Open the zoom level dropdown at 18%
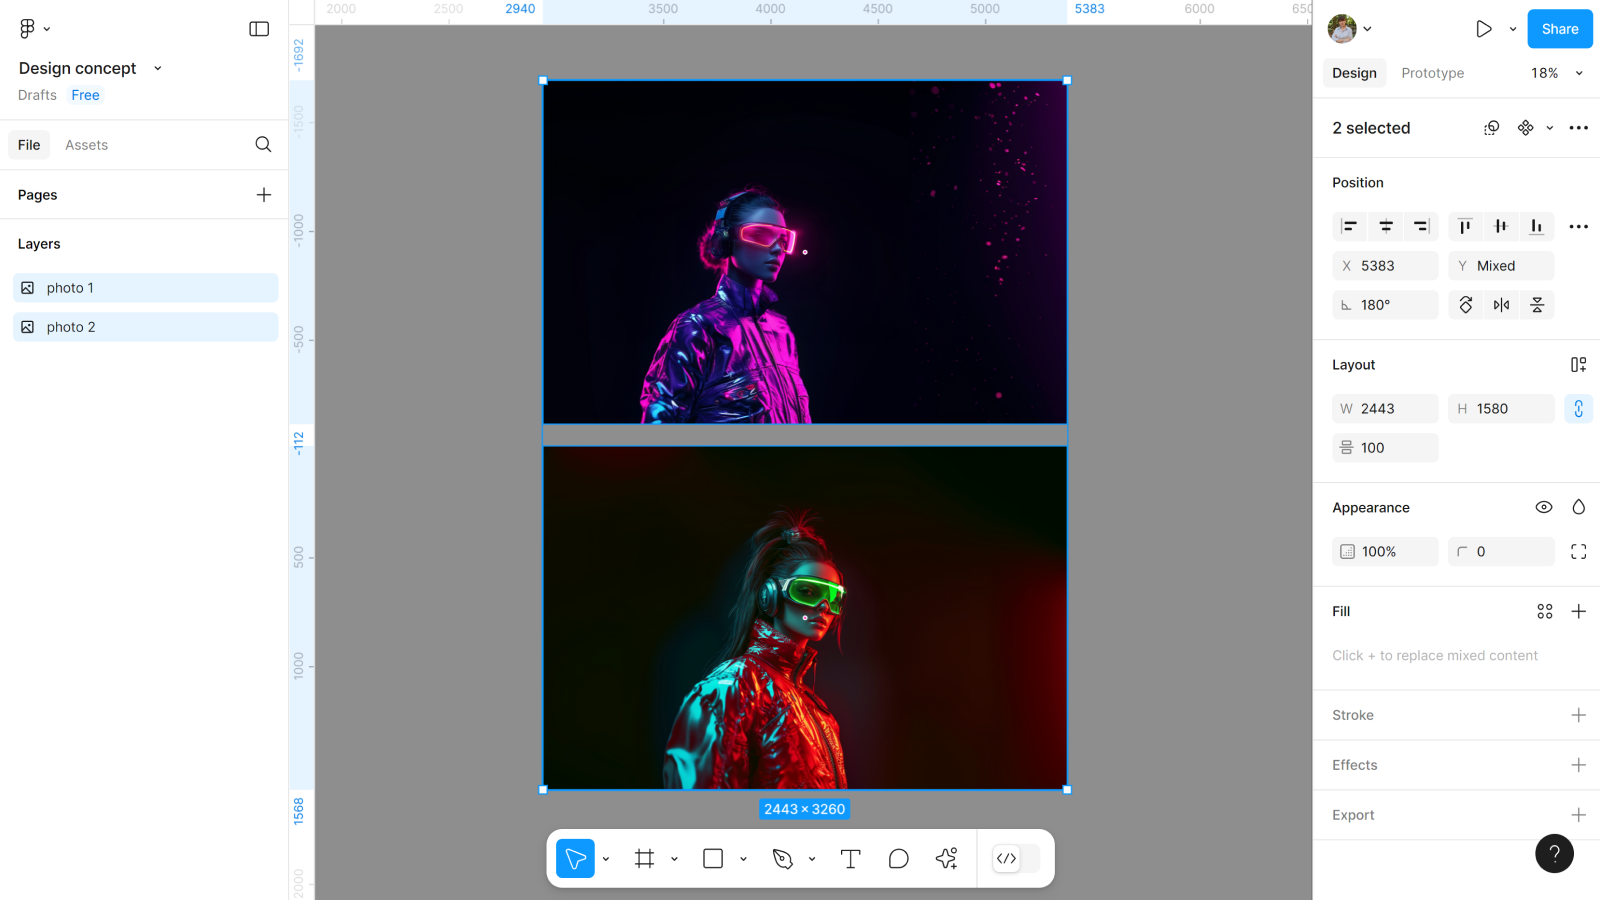The image size is (1600, 900). click(1557, 73)
